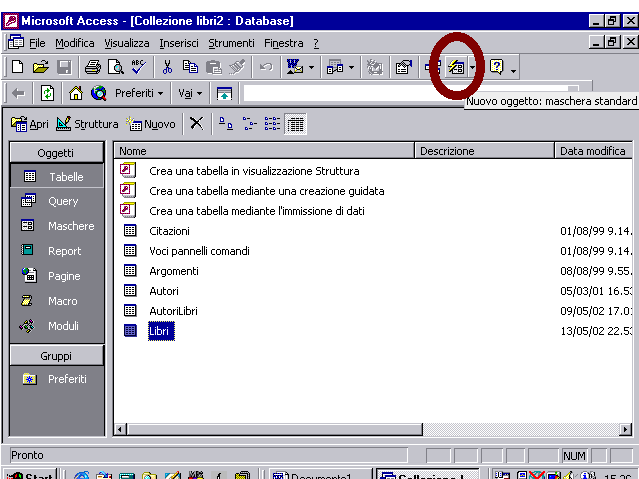Switch to Details view icon
The height and width of the screenshot is (479, 639).
tap(295, 124)
